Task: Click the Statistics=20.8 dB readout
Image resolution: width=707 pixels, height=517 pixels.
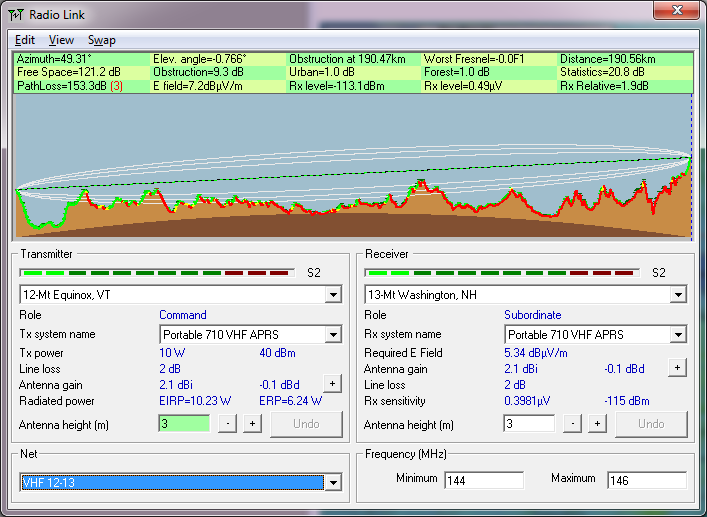Action: (602, 72)
